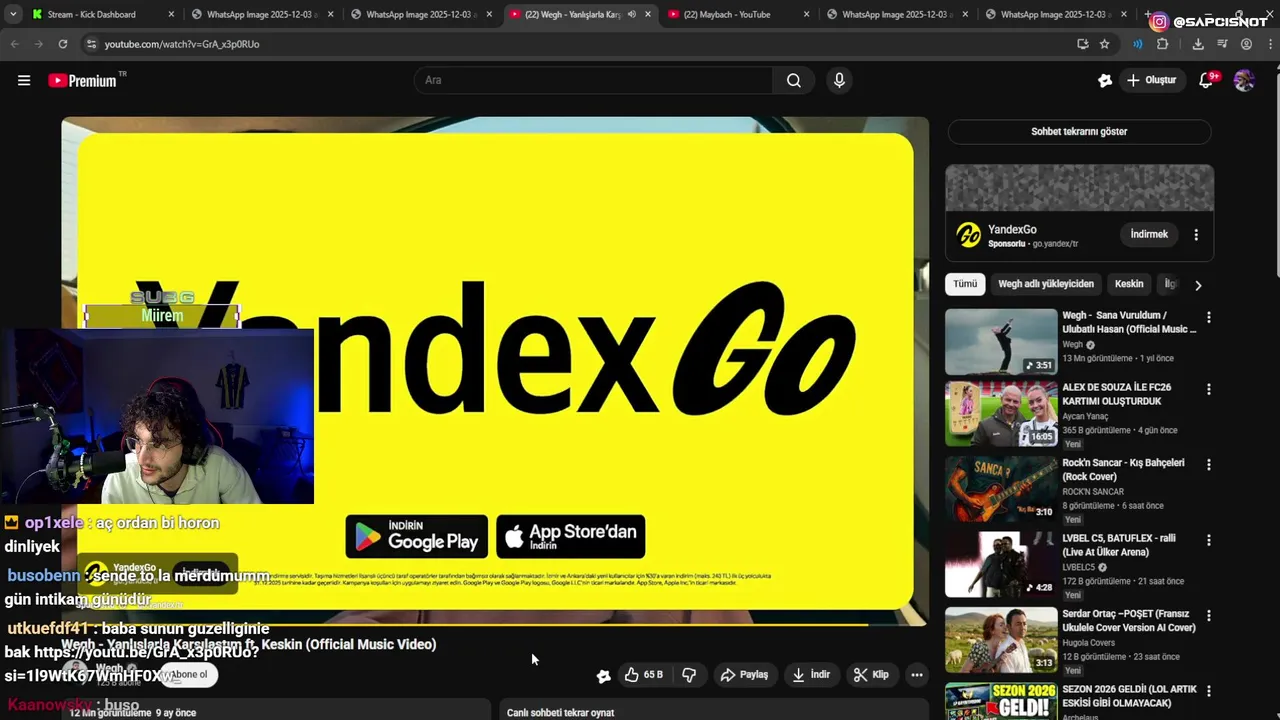
Task: Download the video with İndir button
Action: click(811, 675)
